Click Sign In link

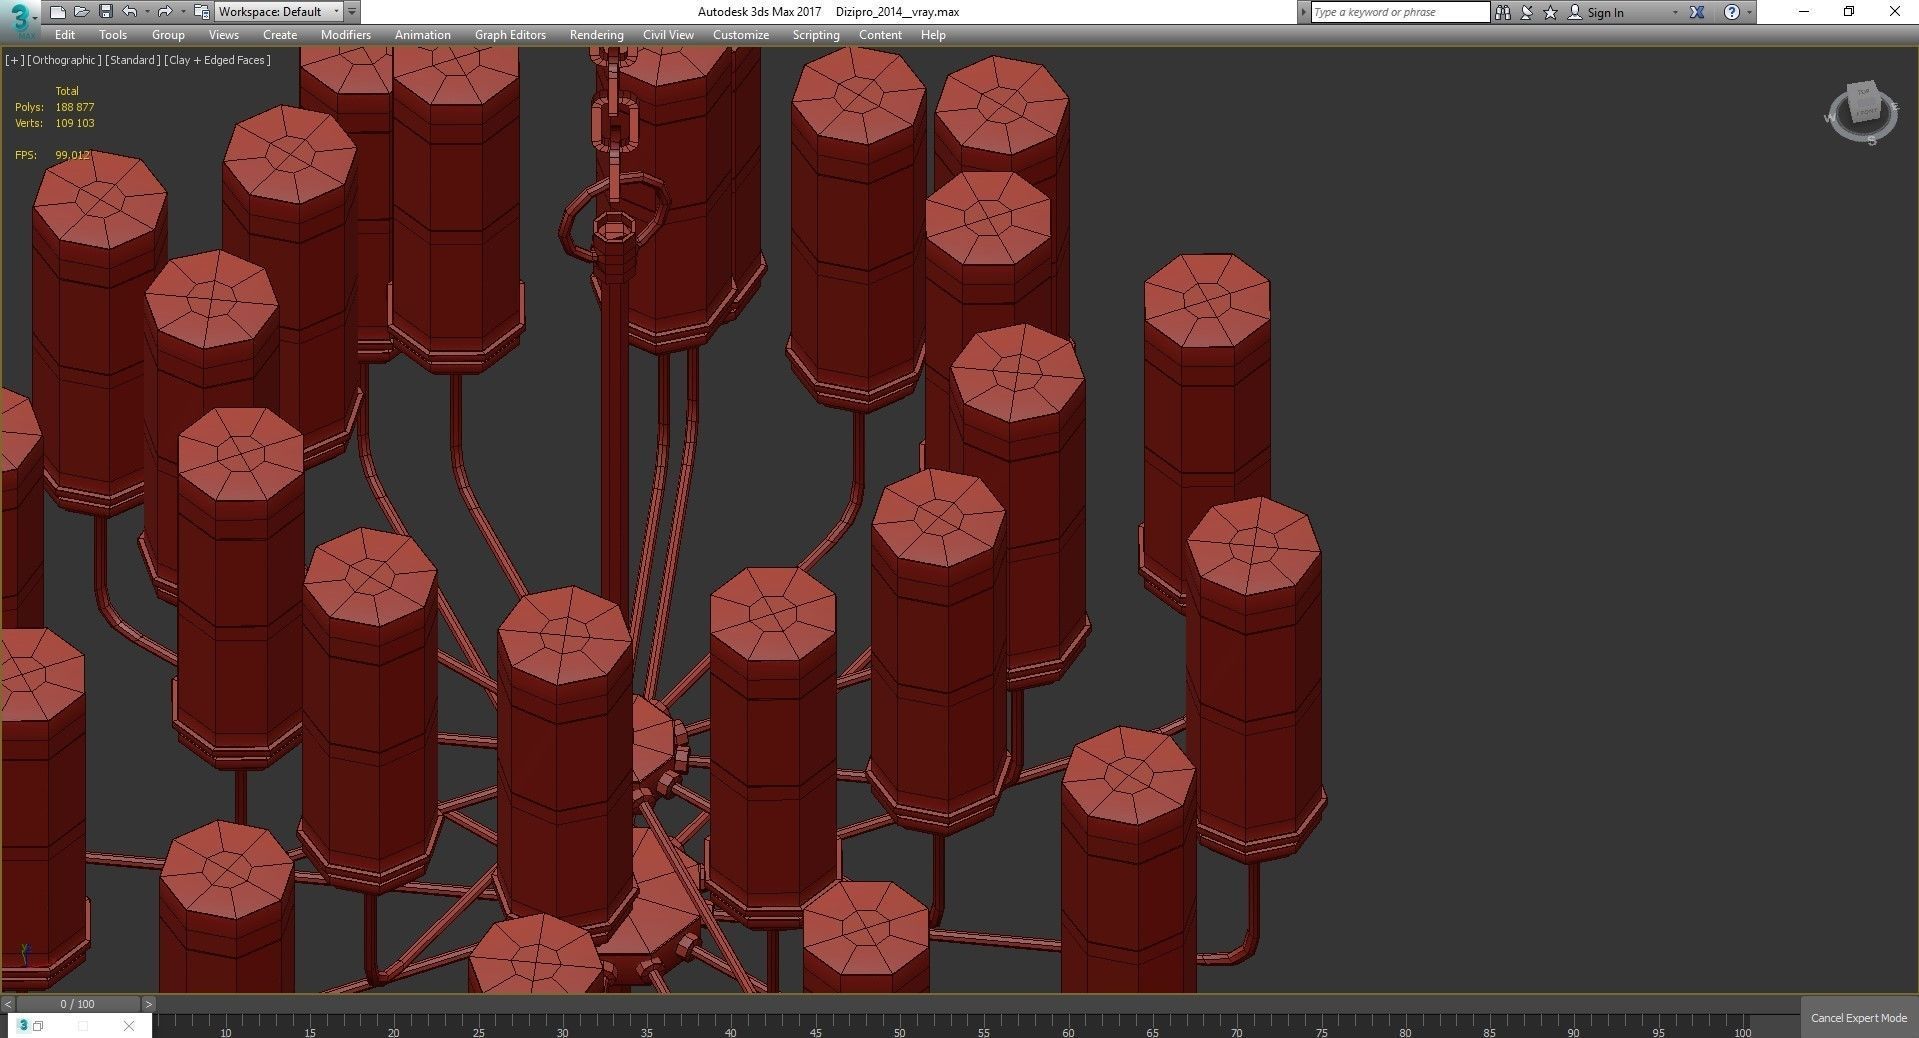pyautogui.click(x=1605, y=13)
